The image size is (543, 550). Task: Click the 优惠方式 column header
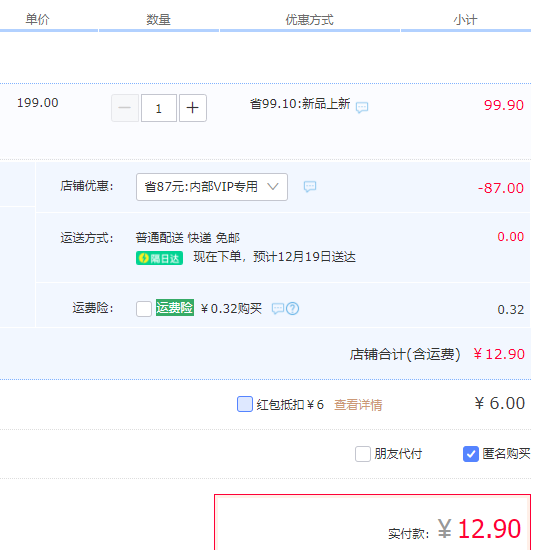point(309,20)
